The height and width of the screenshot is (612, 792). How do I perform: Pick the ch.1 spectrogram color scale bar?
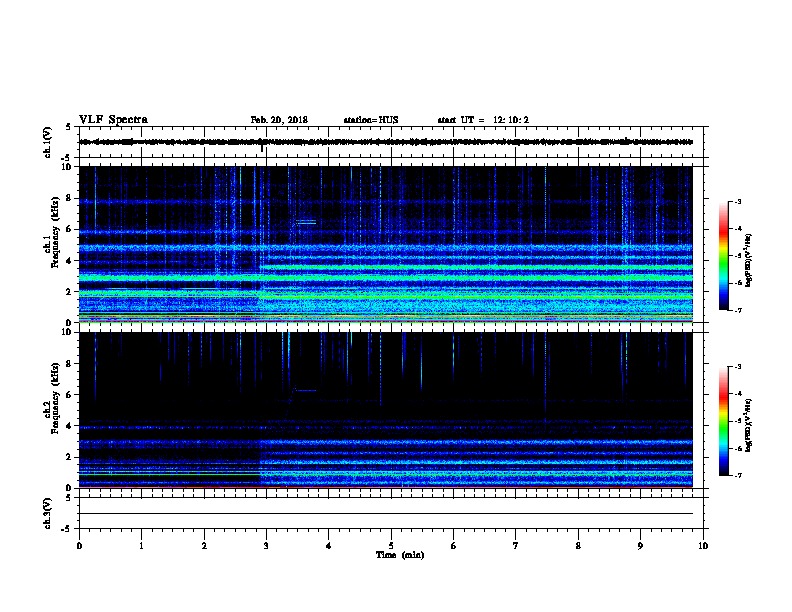723,256
